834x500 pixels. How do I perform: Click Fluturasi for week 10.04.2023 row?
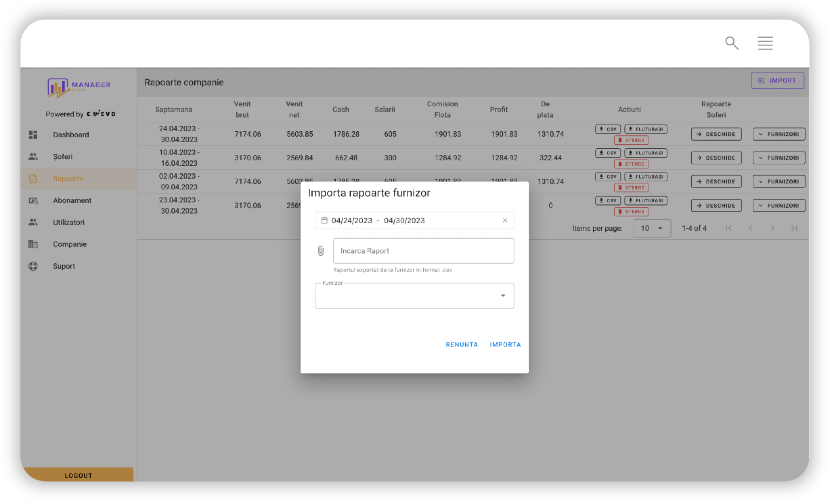click(646, 153)
